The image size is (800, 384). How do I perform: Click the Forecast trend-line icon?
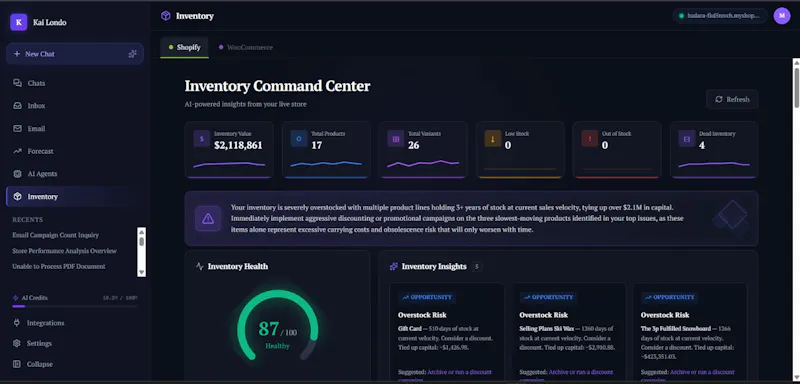(x=17, y=151)
